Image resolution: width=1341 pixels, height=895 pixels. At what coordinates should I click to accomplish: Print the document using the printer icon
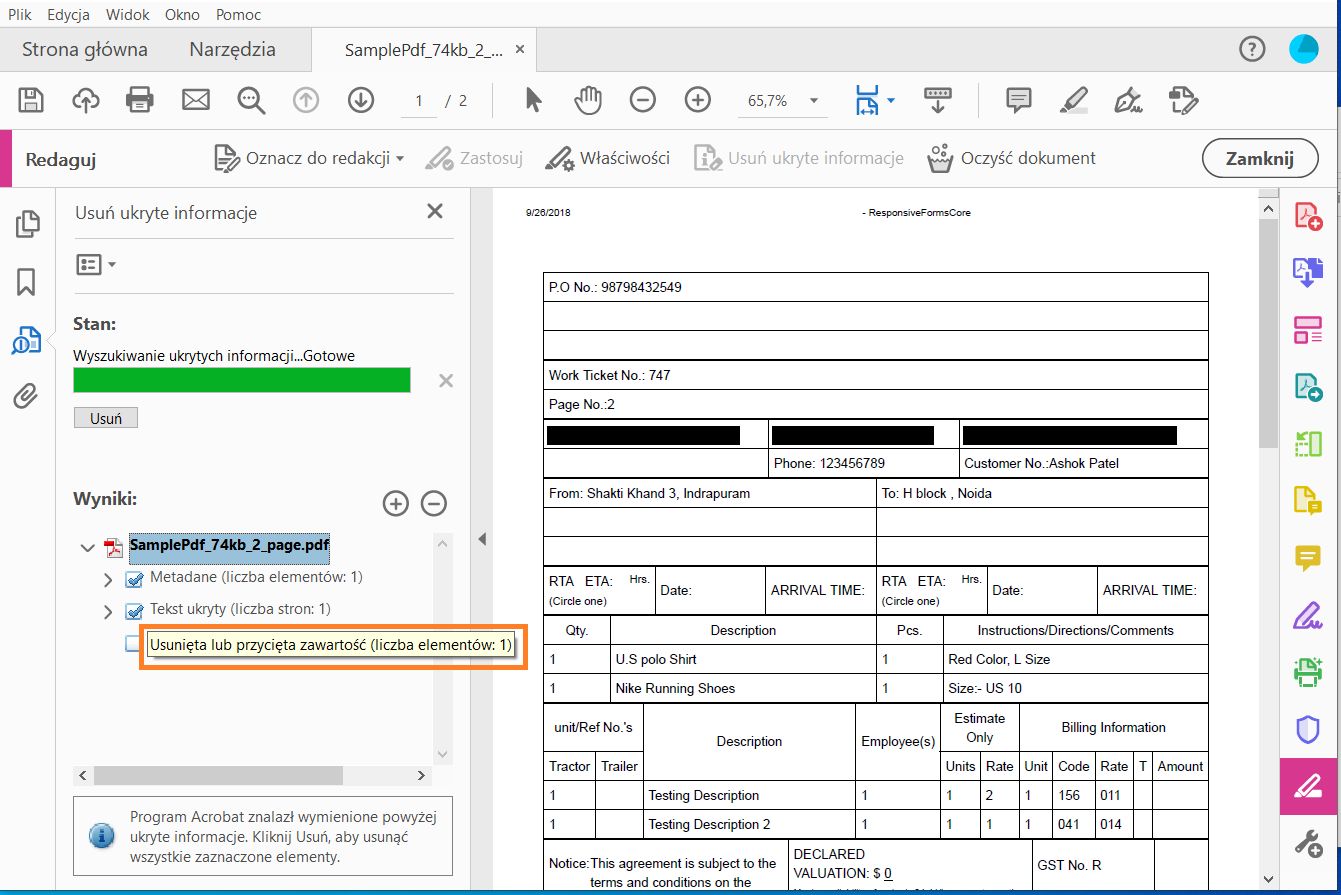pos(140,100)
